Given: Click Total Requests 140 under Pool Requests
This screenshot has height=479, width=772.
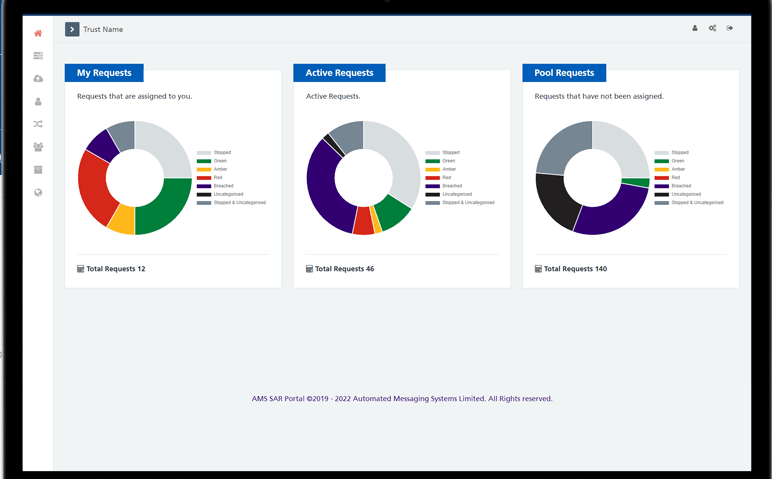Looking at the screenshot, I should tap(571, 269).
